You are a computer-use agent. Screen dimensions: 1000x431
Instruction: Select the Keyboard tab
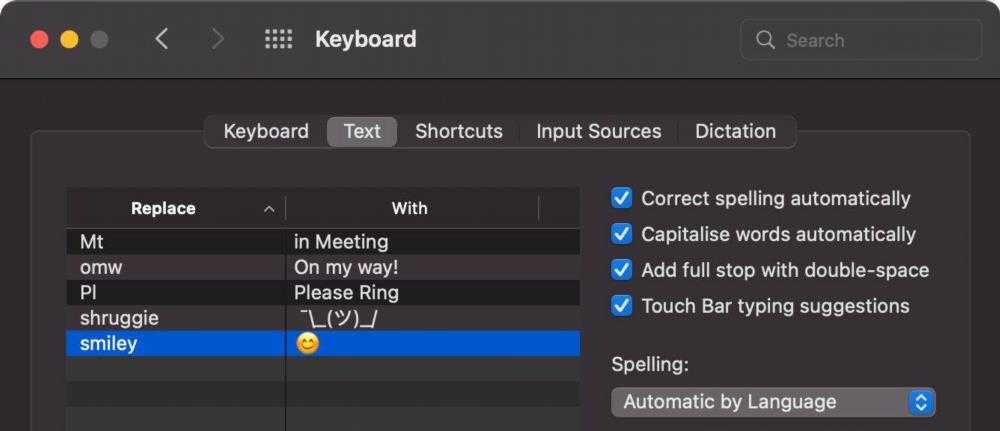tap(266, 131)
